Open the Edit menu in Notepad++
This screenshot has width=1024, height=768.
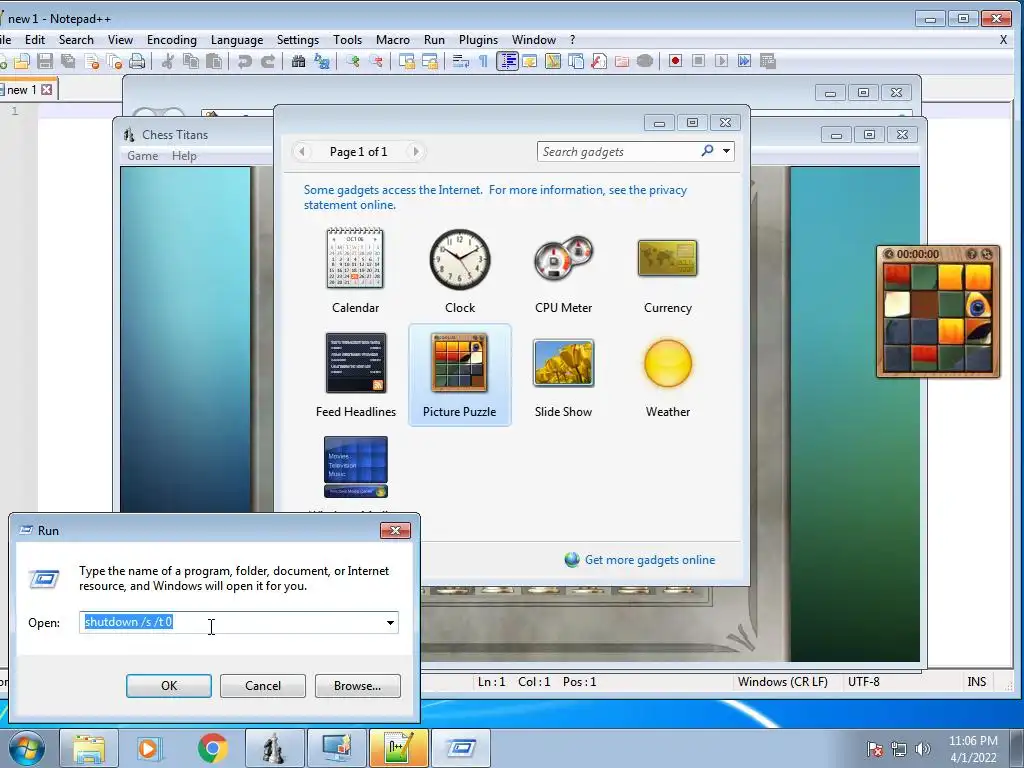[35, 40]
